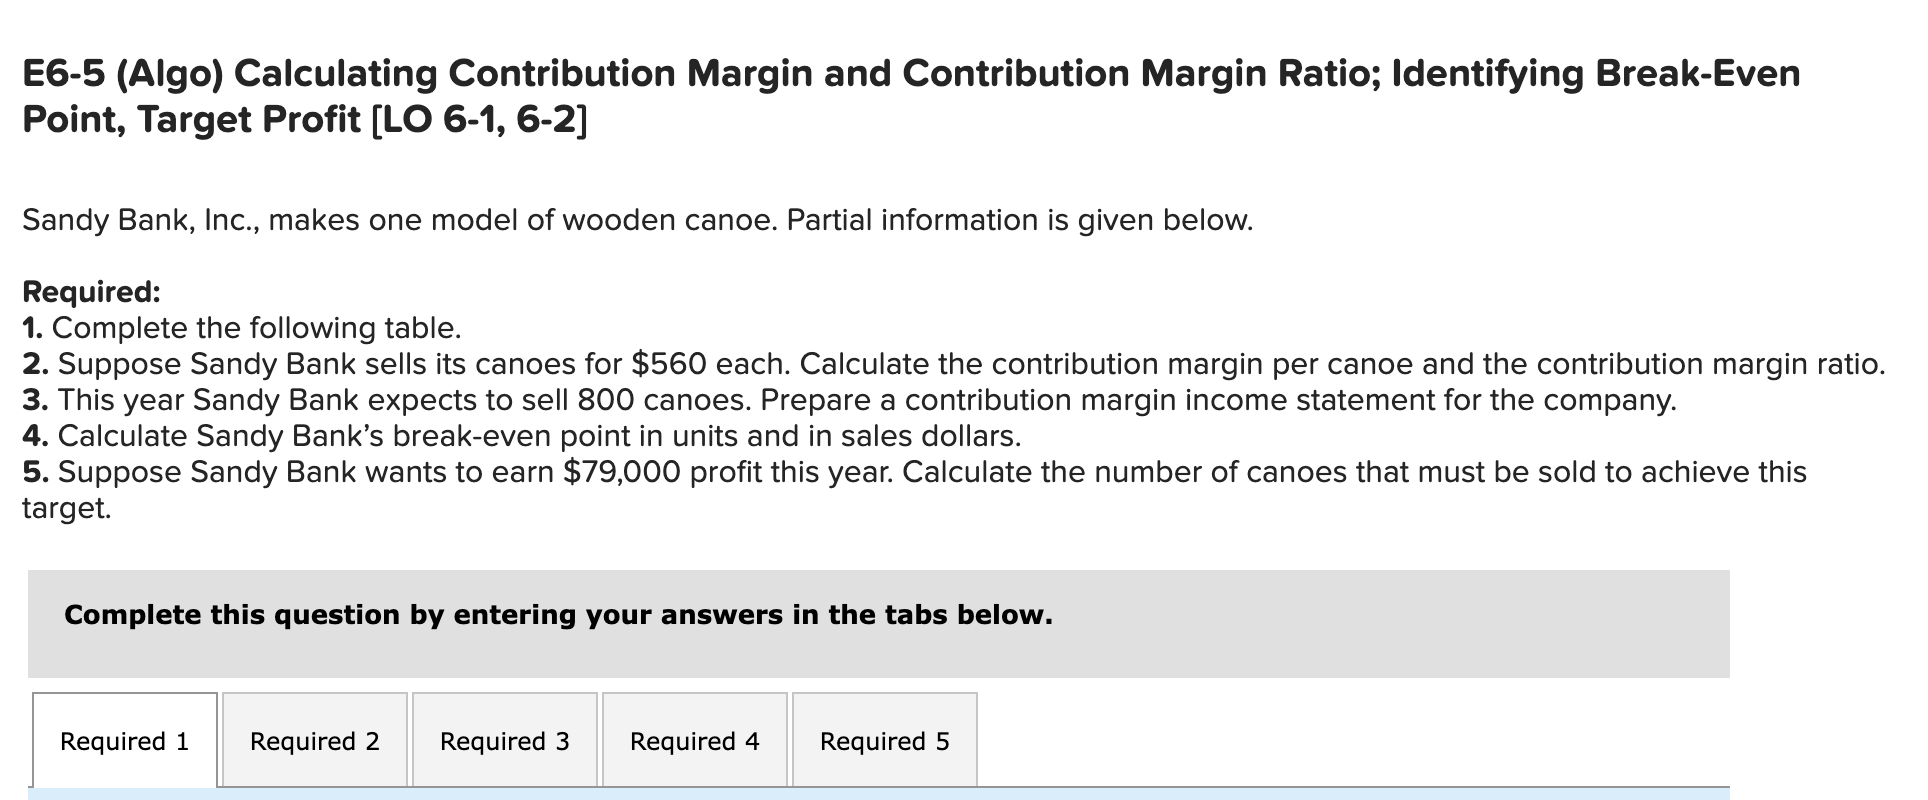This screenshot has width=1928, height=800.
Task: Select the Required 3 tab
Action: pos(504,740)
